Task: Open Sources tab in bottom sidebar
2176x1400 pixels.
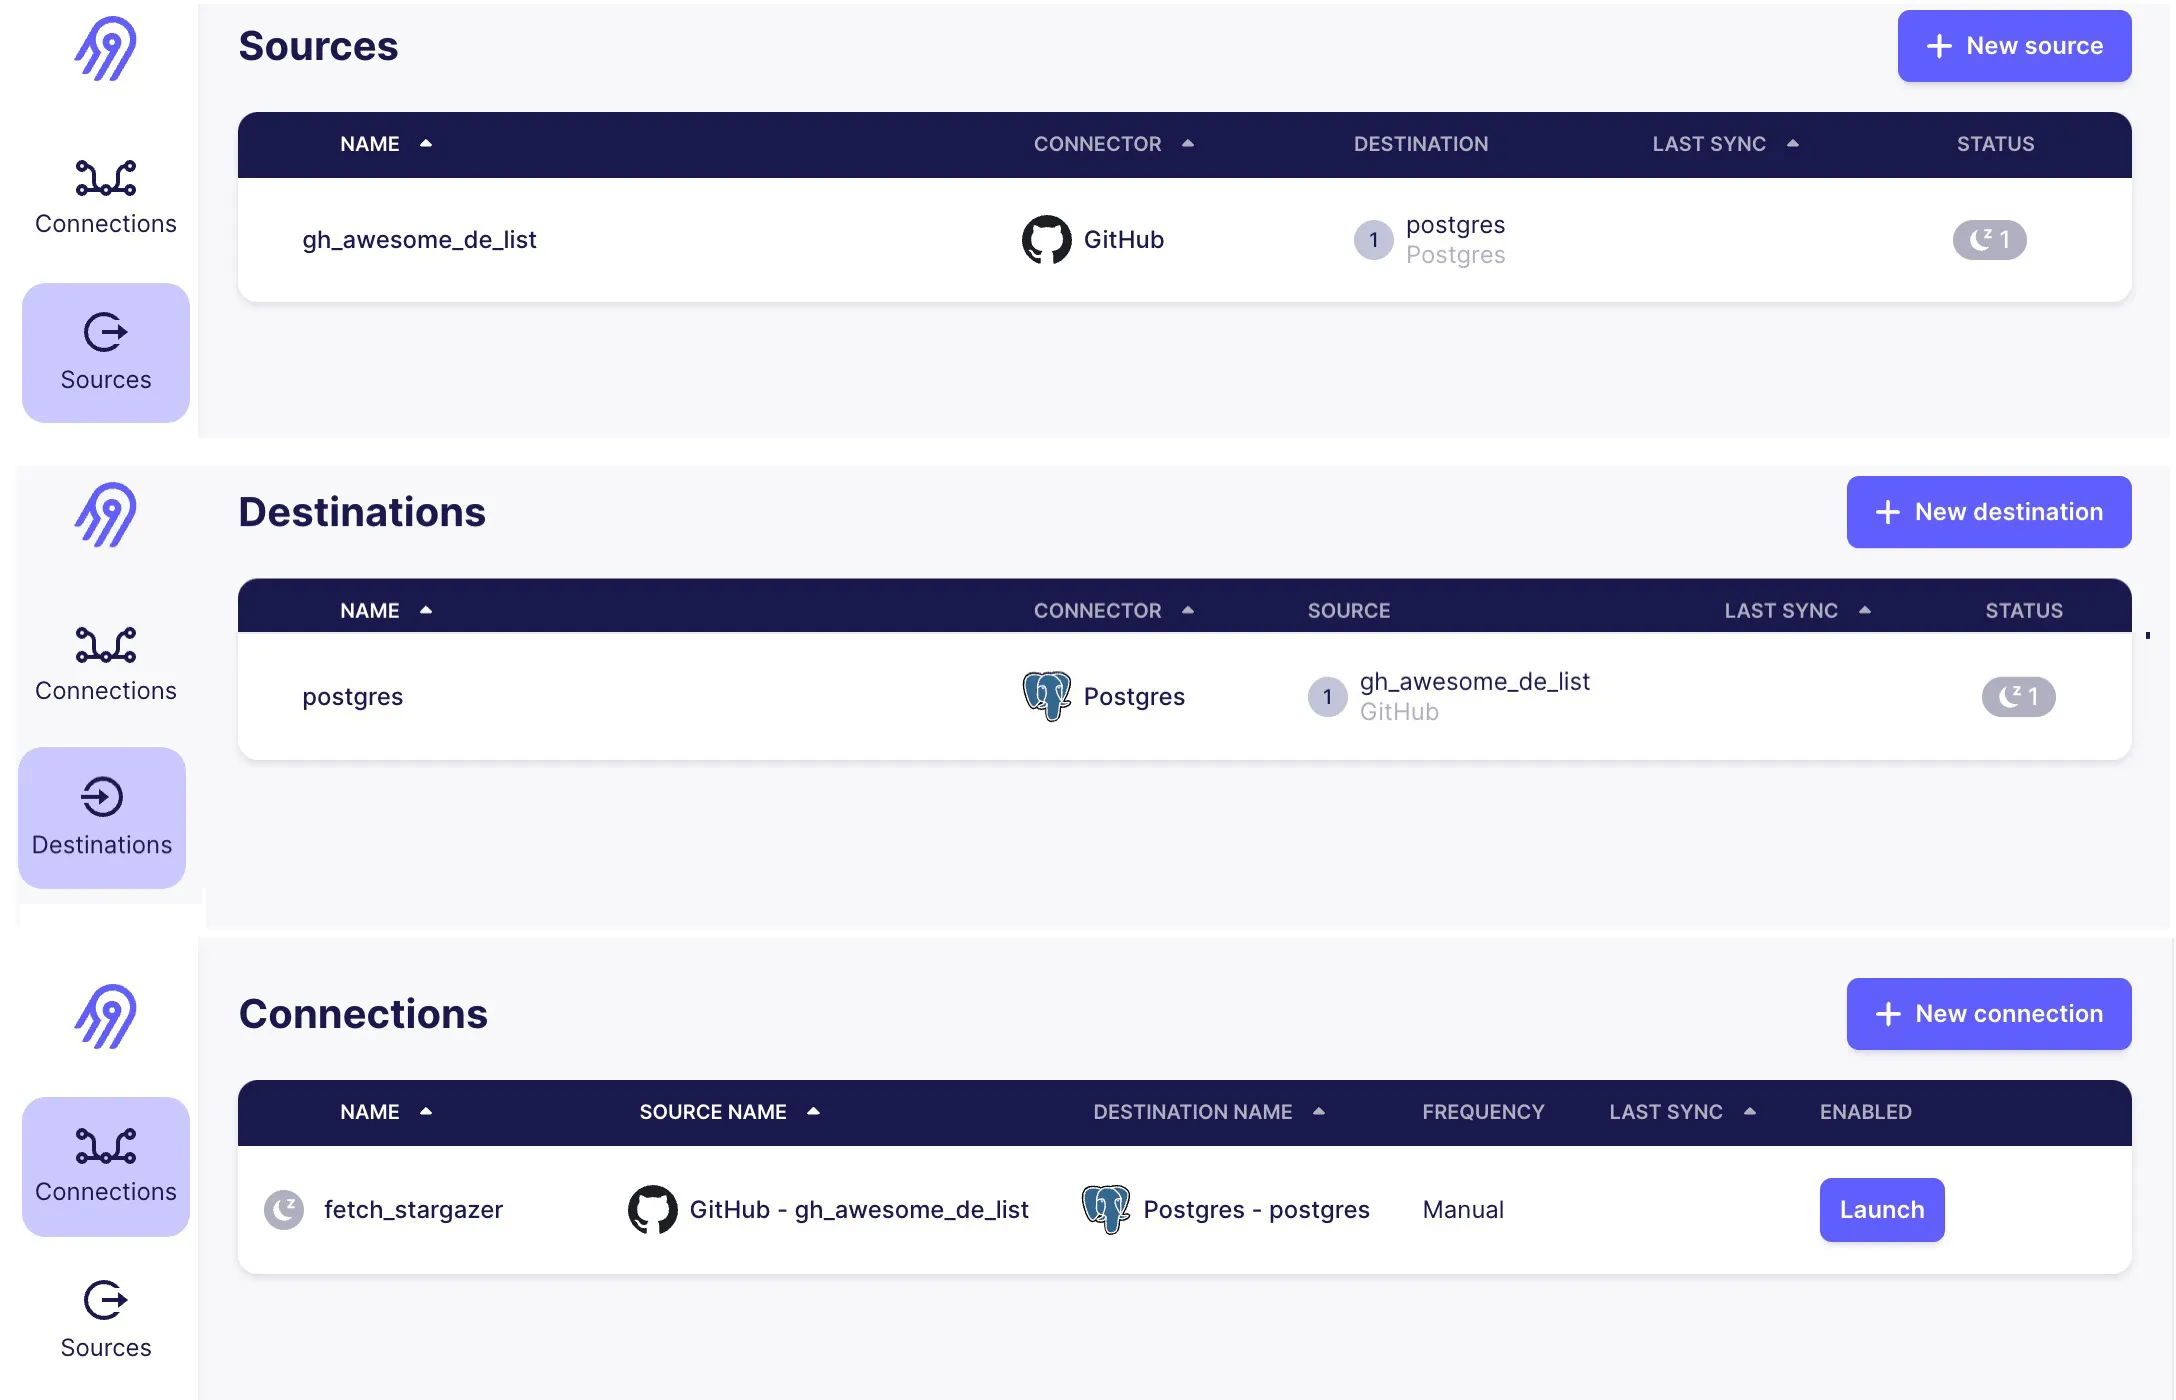Action: 105,1320
